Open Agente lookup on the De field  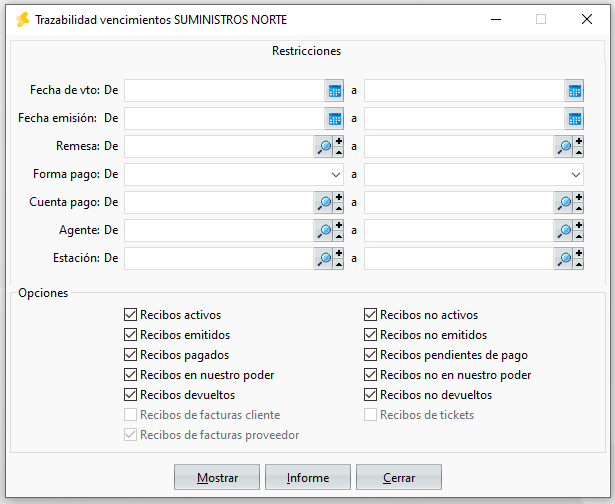324,231
